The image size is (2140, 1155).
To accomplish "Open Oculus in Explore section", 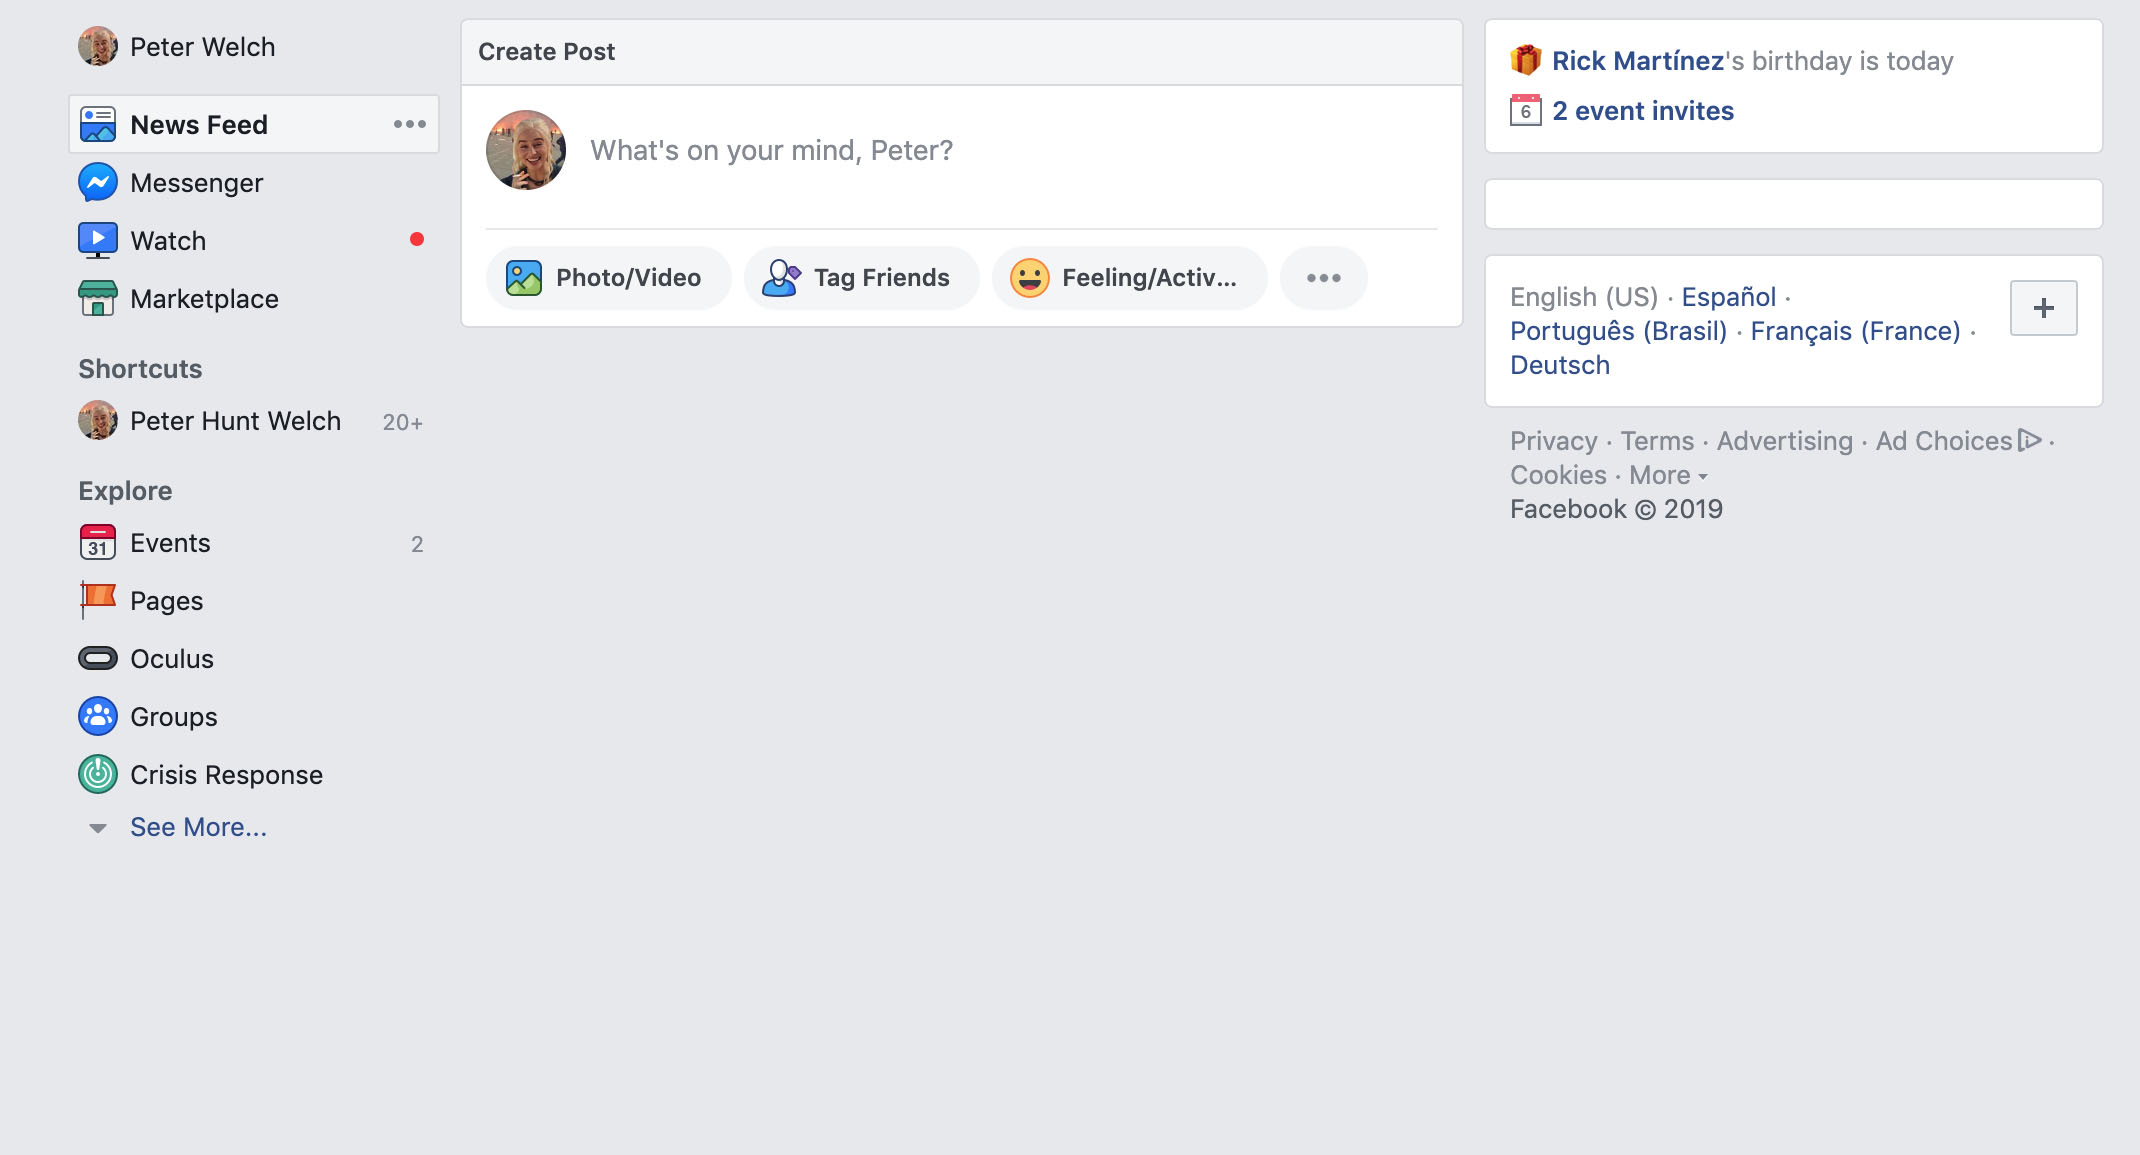I will point(172,659).
